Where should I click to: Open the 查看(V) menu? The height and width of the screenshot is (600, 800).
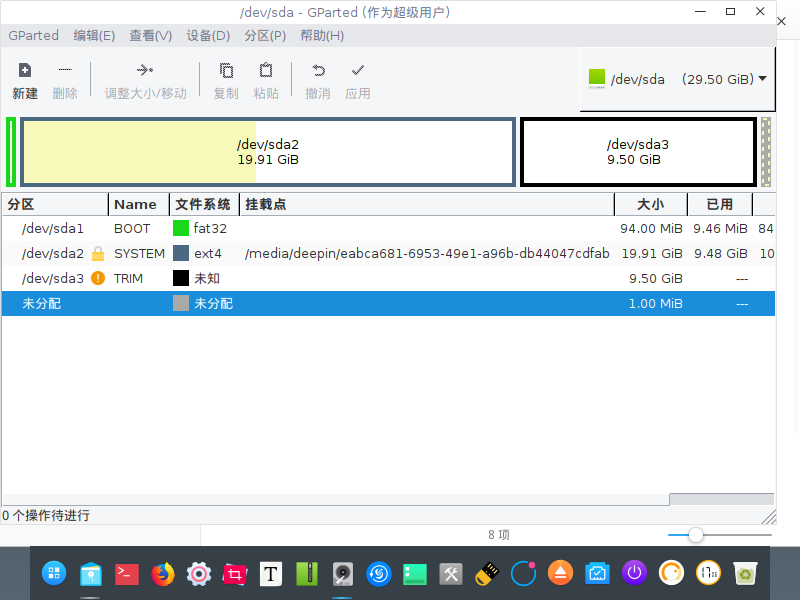pos(151,36)
